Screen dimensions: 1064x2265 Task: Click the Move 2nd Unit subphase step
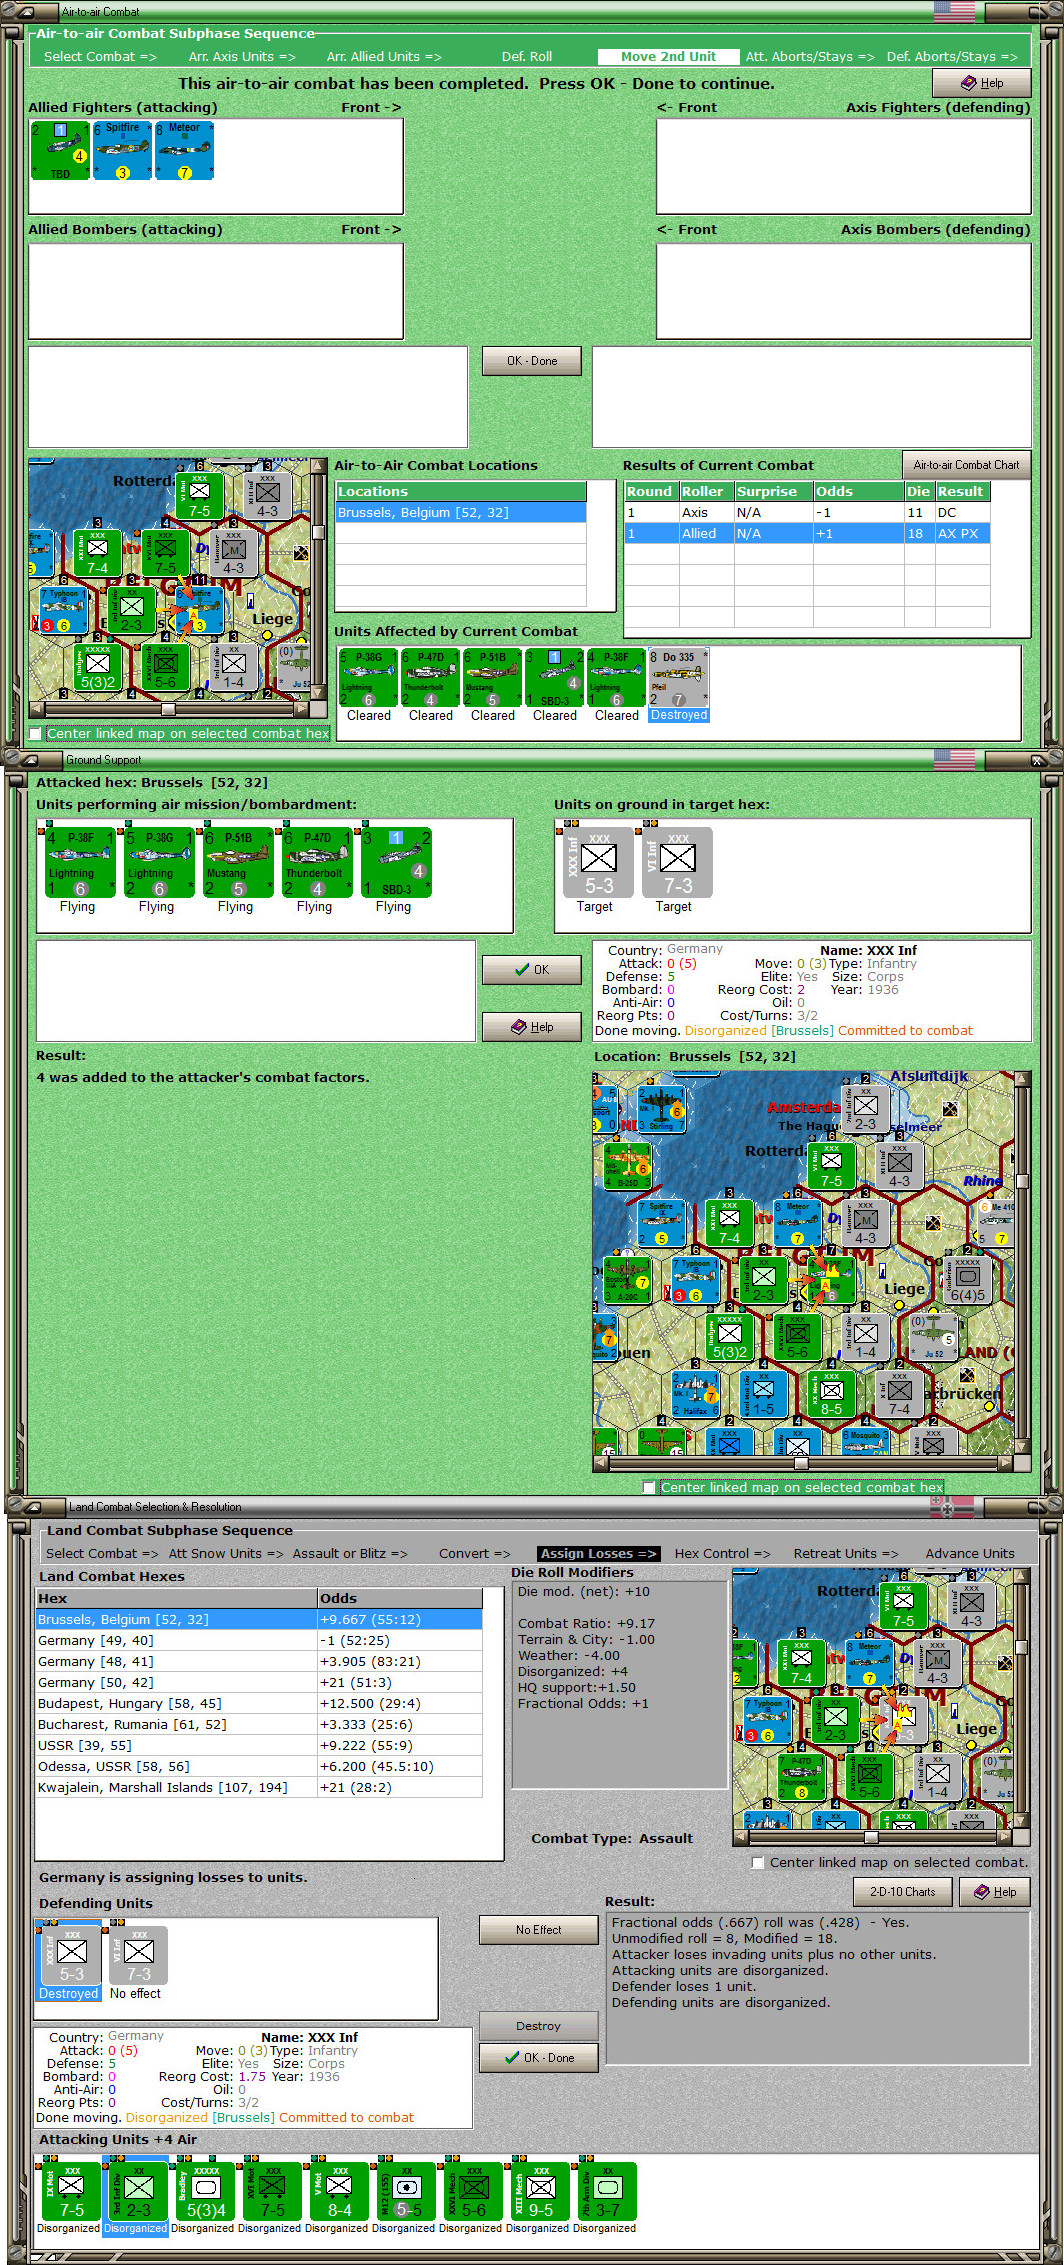click(x=668, y=57)
